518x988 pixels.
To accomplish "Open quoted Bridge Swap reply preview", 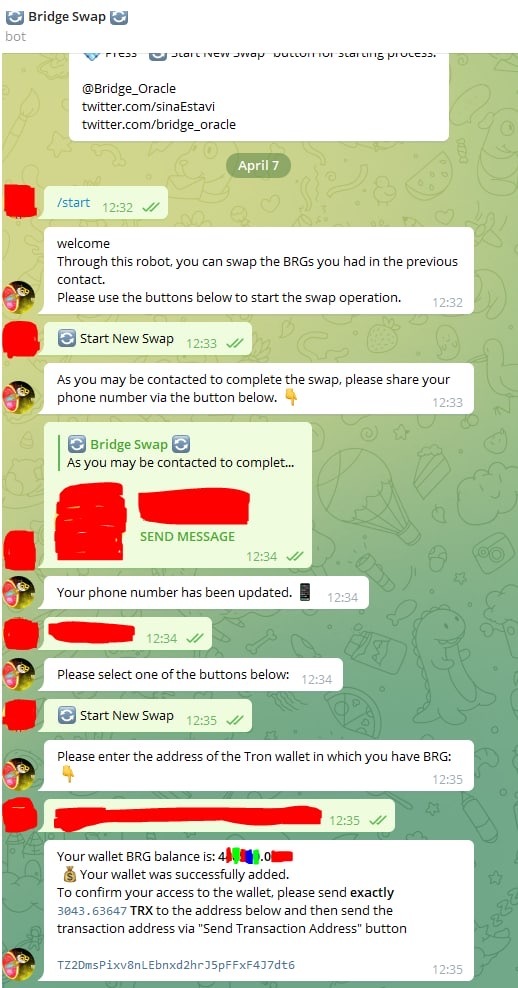I will (x=181, y=454).
